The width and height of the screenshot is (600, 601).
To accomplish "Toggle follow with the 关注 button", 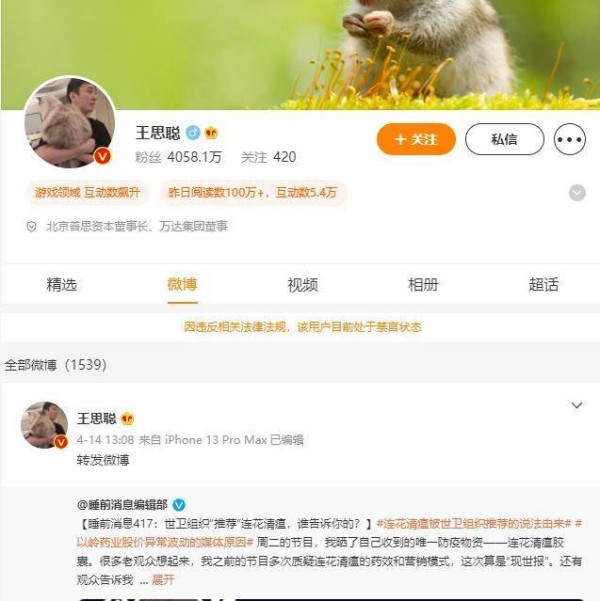I will tap(416, 139).
